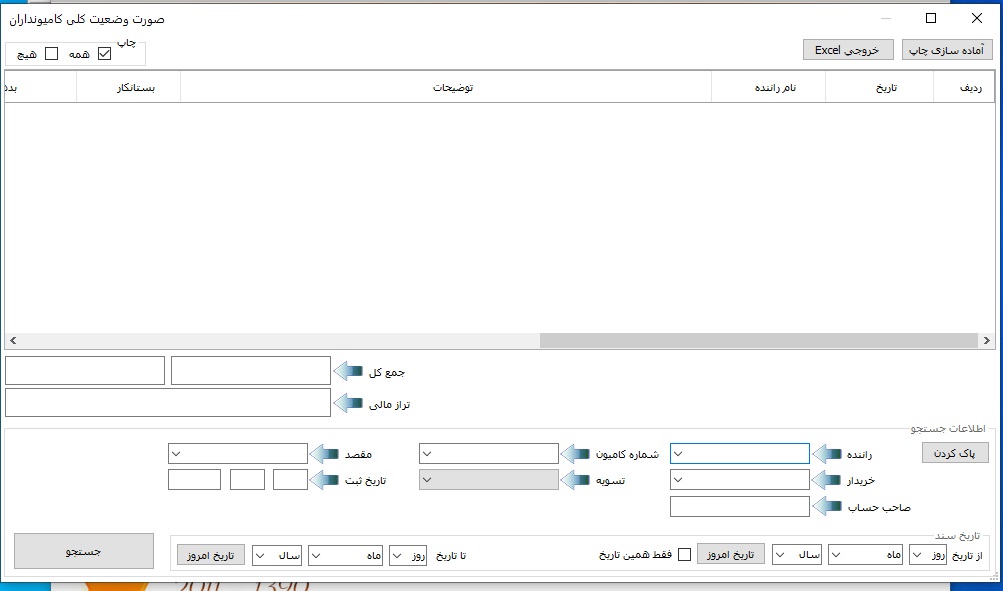Click the arrow icon next to راننده
The image size is (1003, 591).
tap(826, 454)
